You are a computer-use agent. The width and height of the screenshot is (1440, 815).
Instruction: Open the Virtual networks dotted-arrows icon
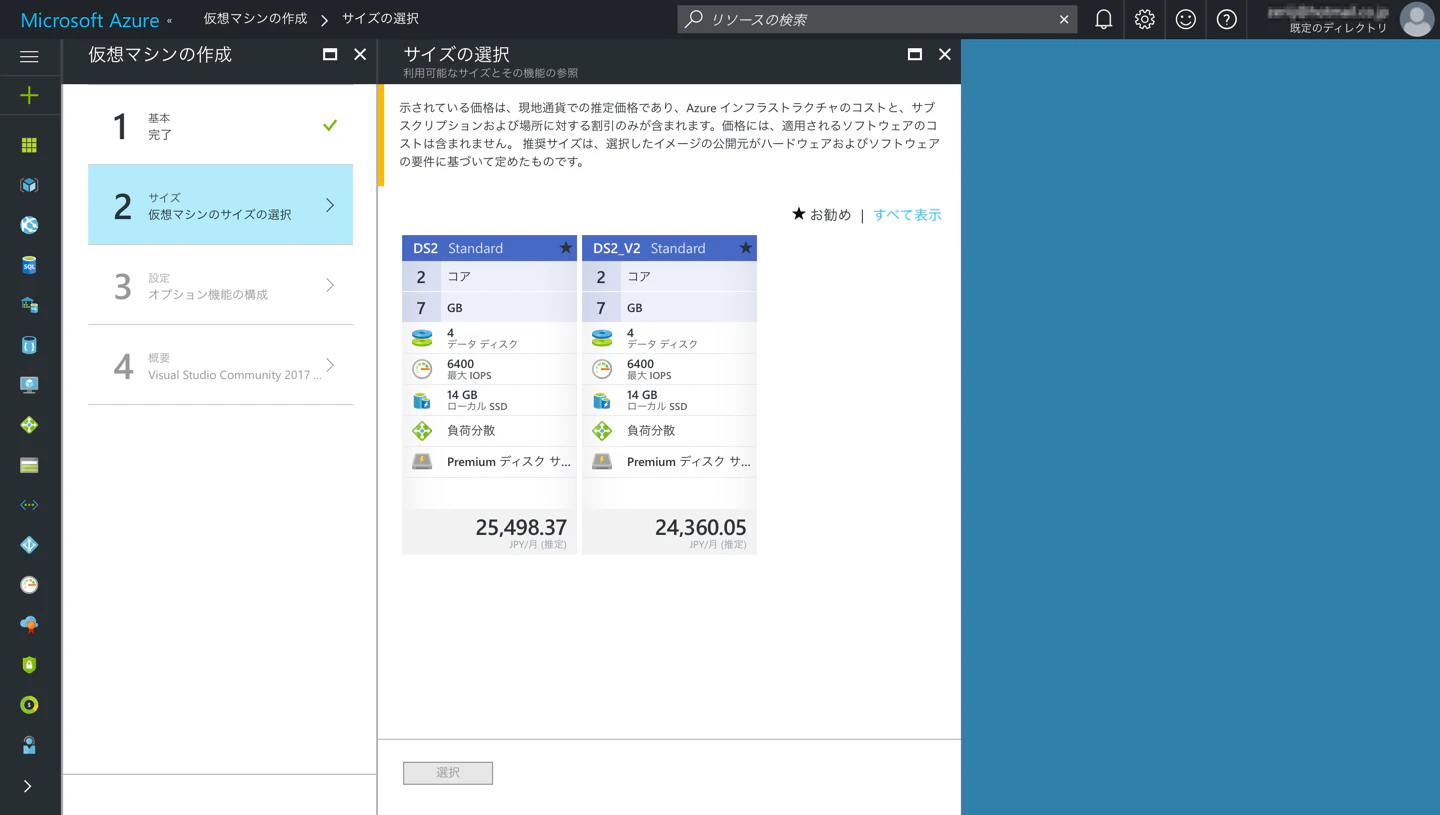click(x=29, y=505)
